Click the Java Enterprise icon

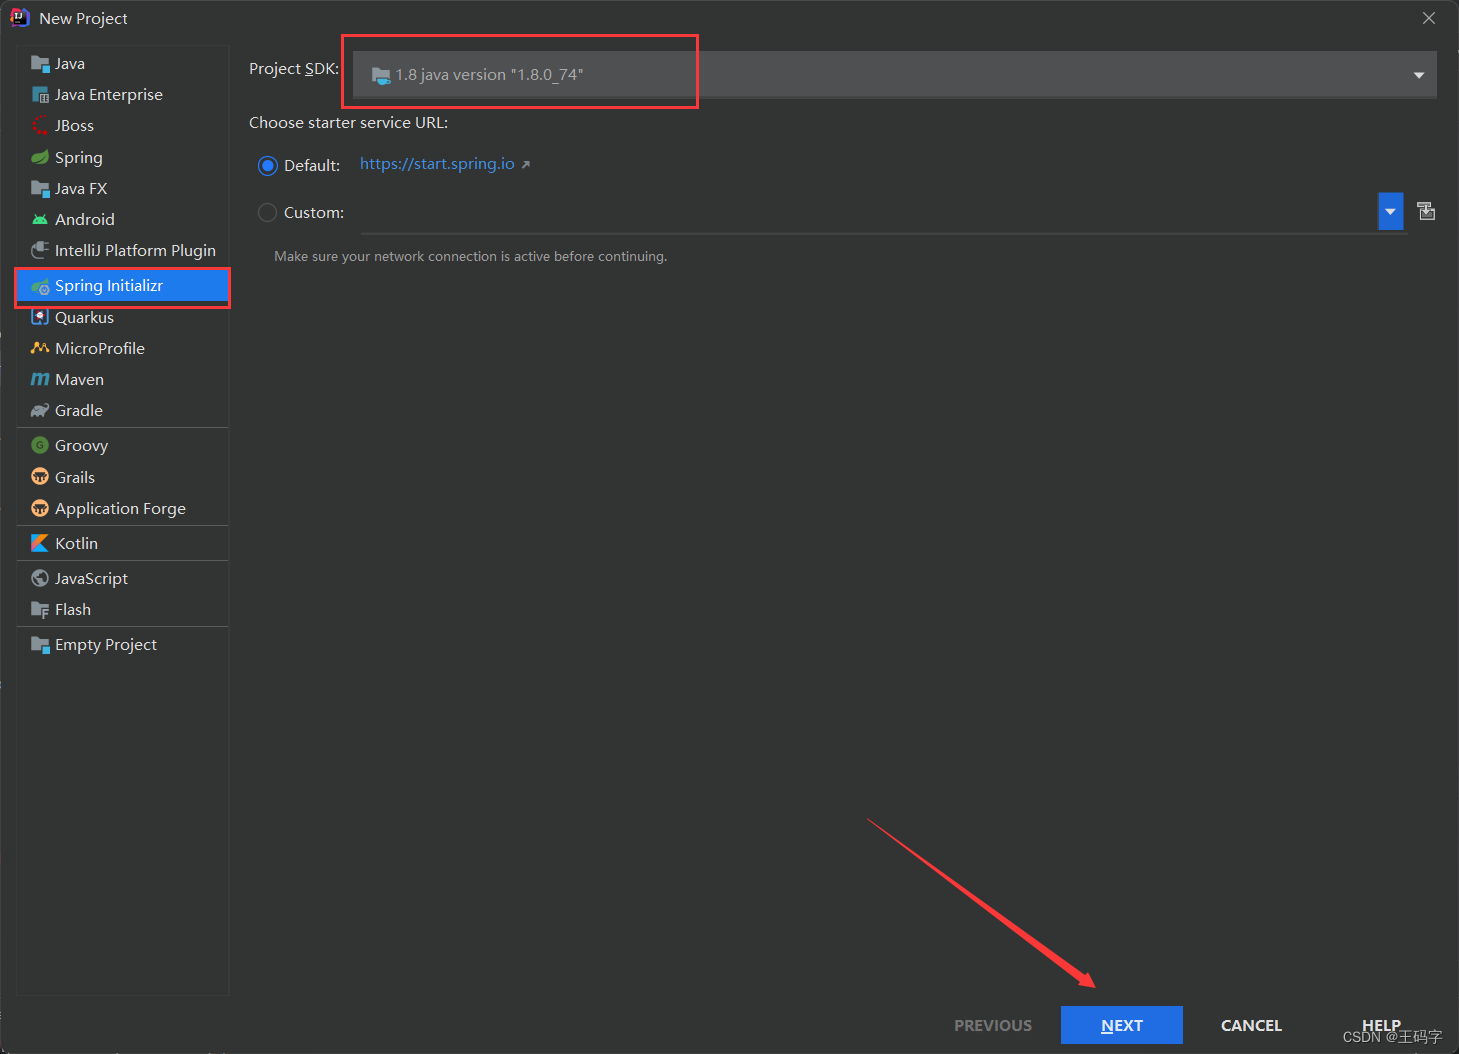[x=40, y=95]
